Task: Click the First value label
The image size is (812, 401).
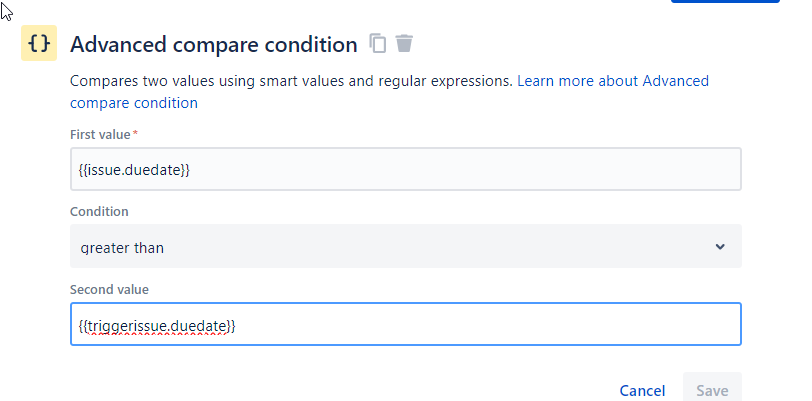Action: pos(100,134)
